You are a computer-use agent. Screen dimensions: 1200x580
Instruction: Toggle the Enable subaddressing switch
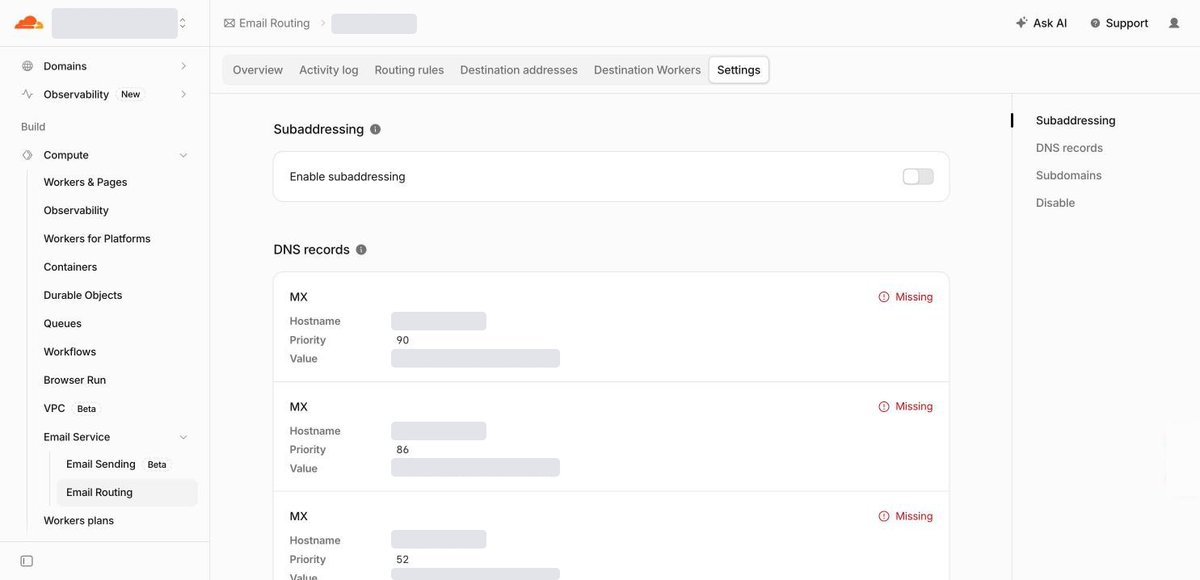(918, 177)
